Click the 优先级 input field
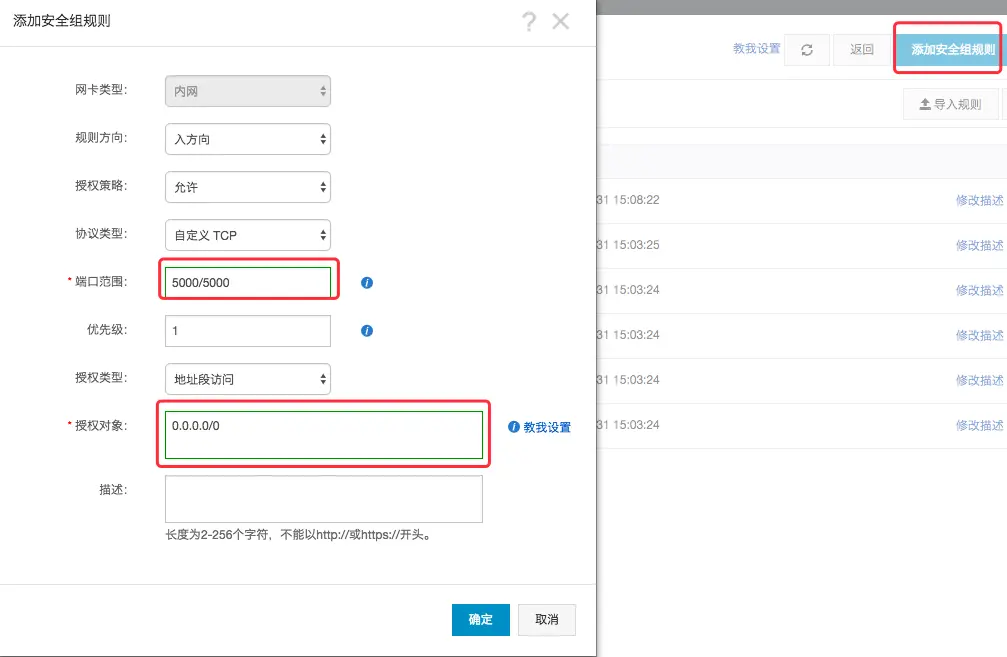This screenshot has height=657, width=1007. (x=248, y=331)
